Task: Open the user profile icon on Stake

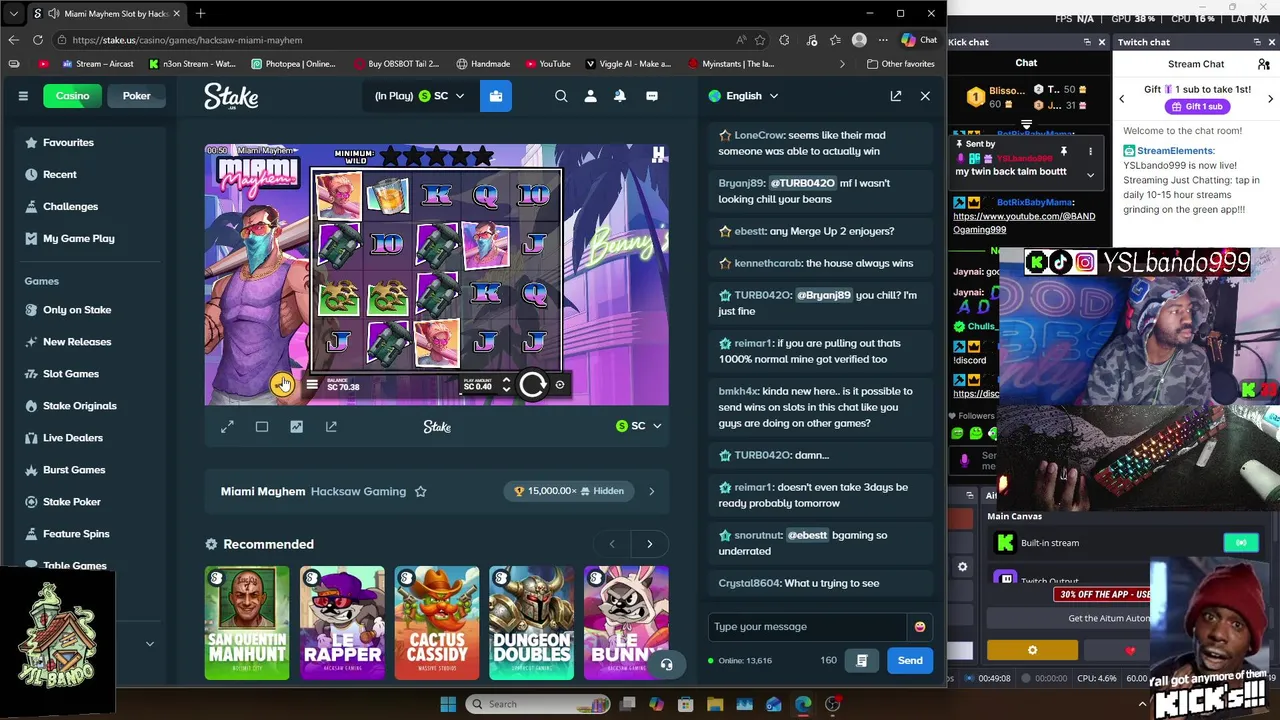Action: click(590, 96)
